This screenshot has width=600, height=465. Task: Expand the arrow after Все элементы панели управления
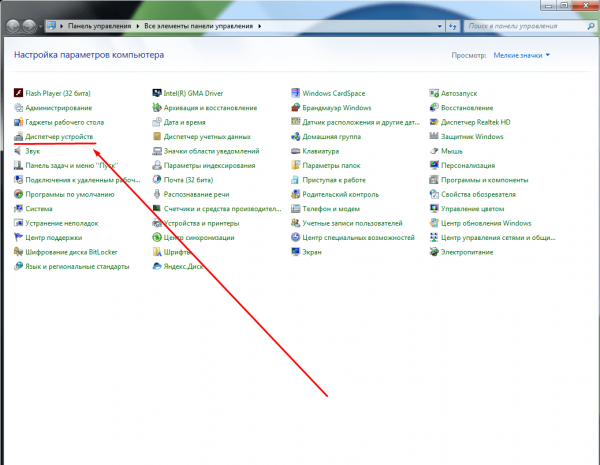point(260,26)
